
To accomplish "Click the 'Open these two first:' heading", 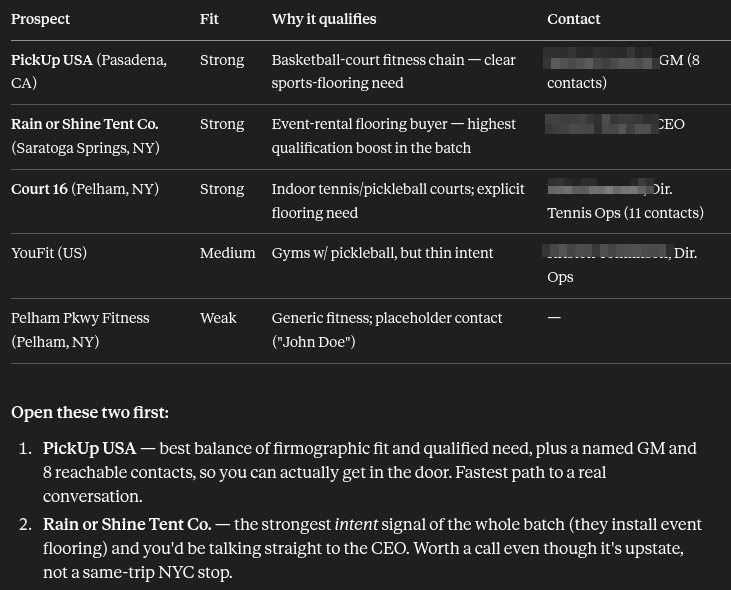I will [90, 412].
